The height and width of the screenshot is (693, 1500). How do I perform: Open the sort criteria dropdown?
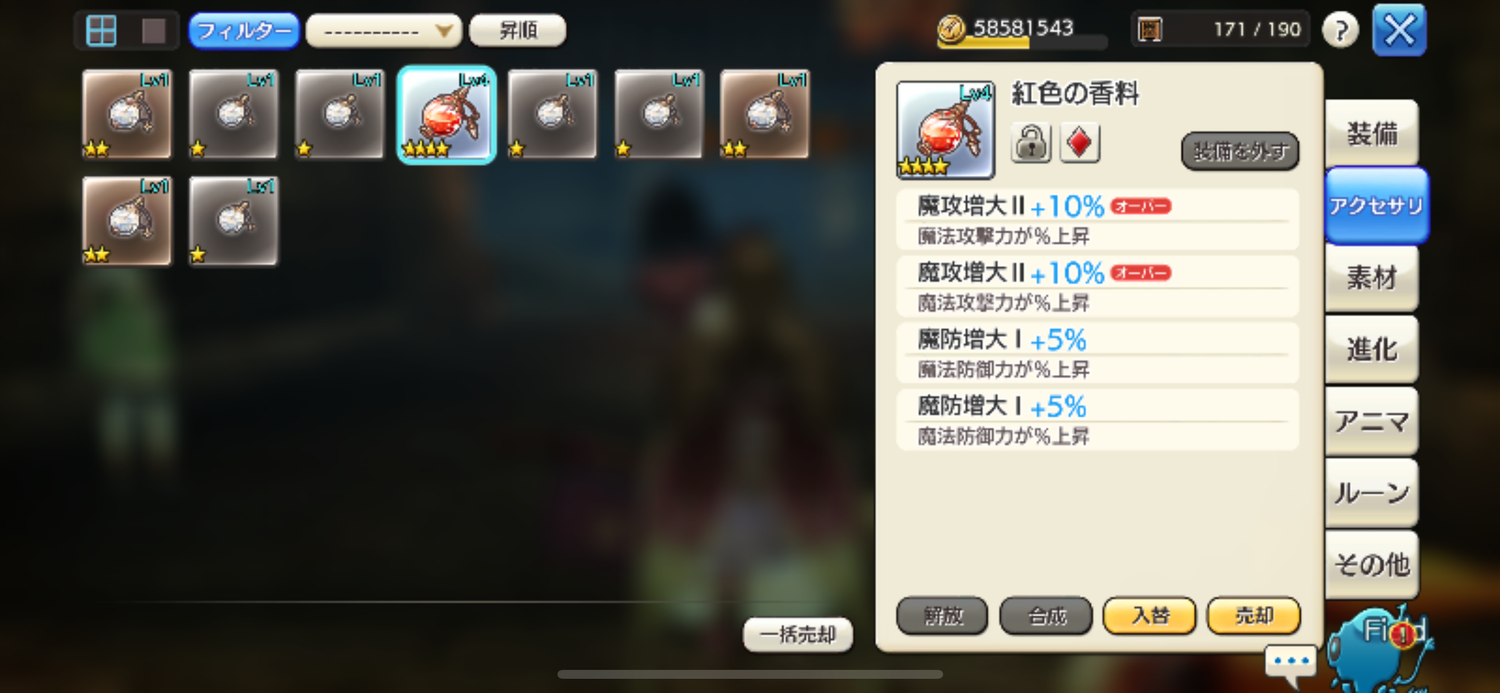tap(384, 31)
